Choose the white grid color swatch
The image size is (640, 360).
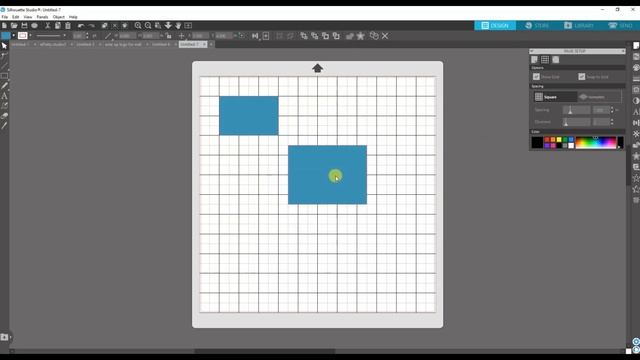pyautogui.click(x=571, y=146)
